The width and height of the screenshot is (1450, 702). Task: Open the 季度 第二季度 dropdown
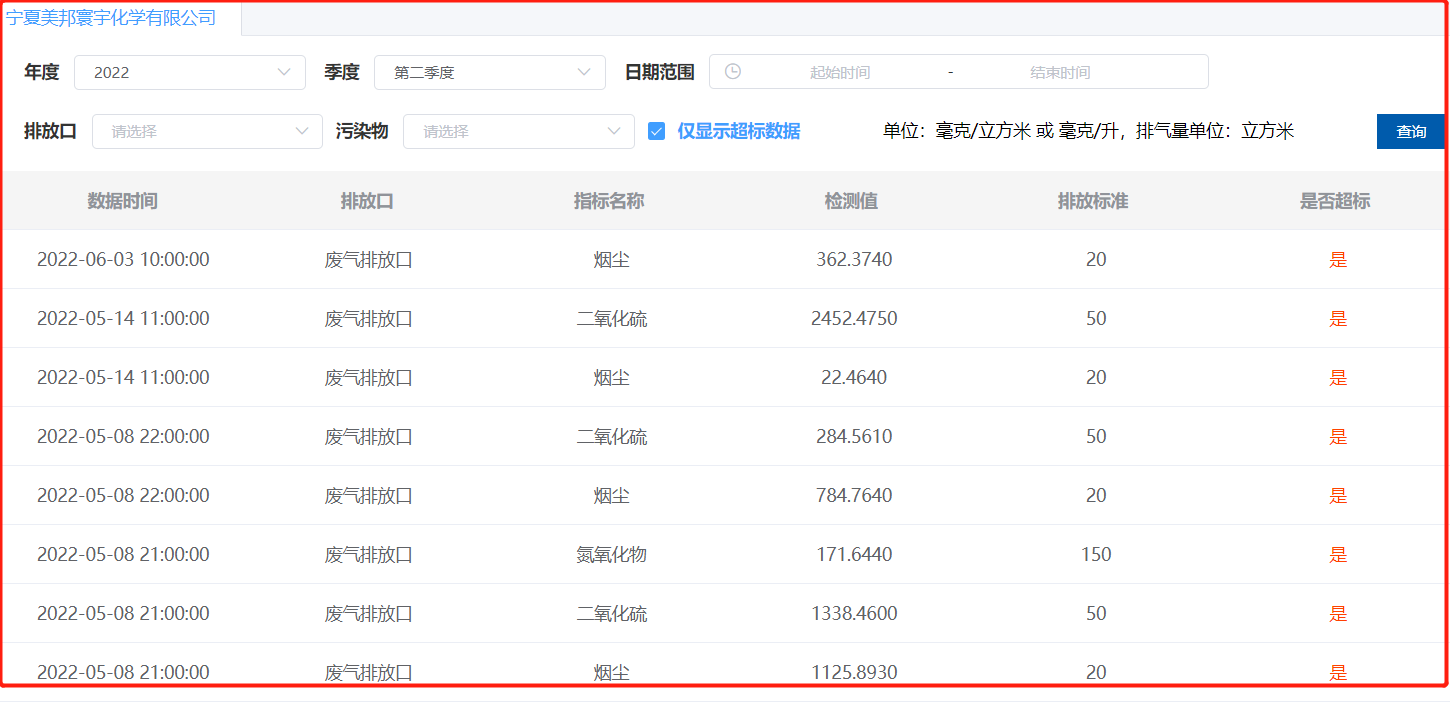point(490,72)
